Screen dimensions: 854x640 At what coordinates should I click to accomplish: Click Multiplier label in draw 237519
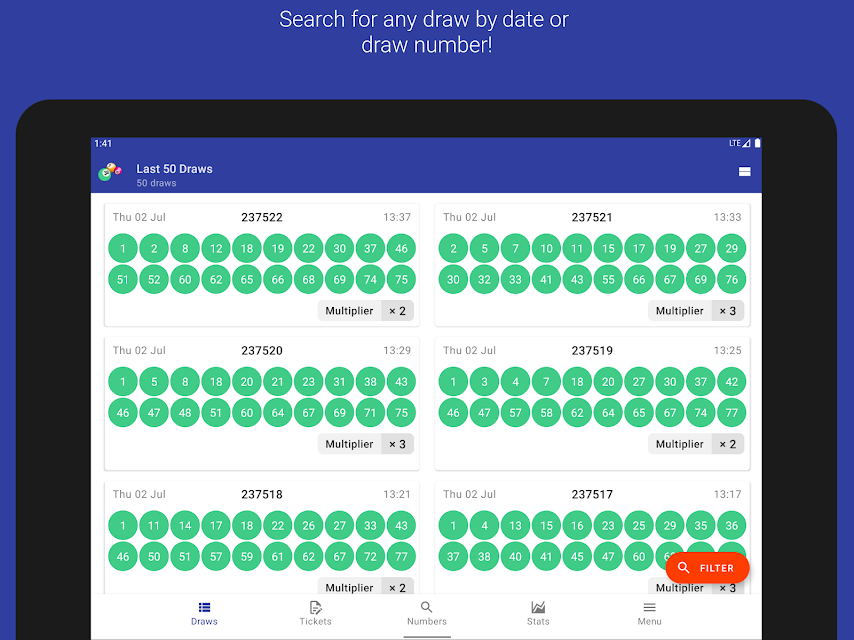tap(679, 444)
